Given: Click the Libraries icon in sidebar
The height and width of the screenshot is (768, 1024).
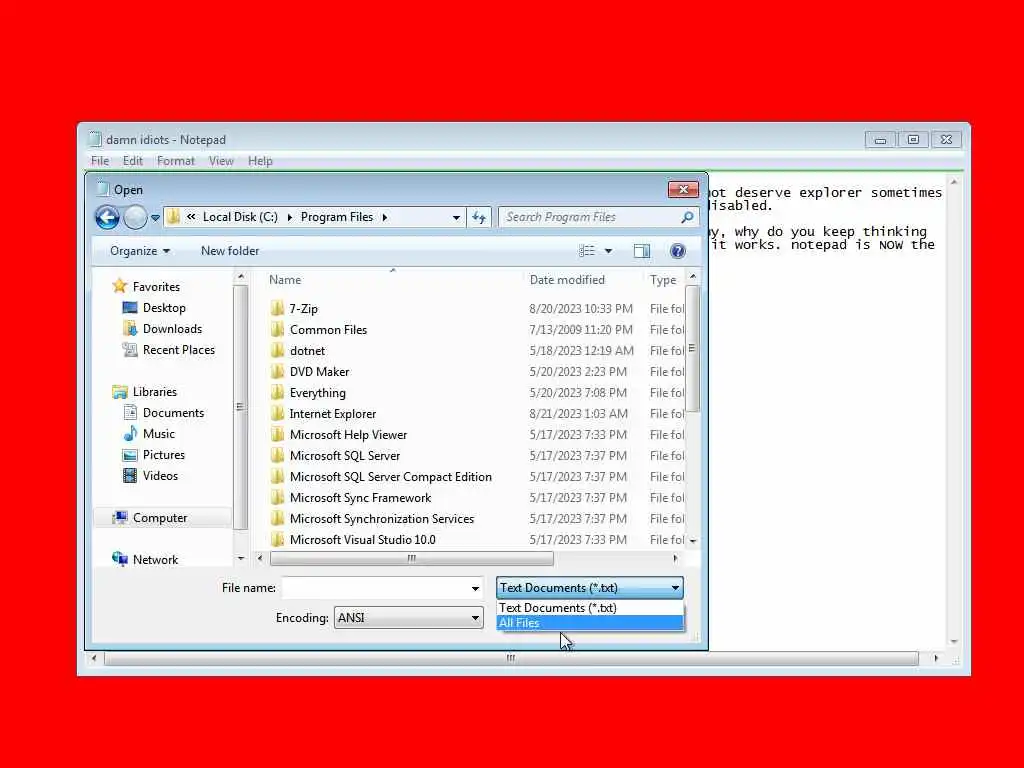Looking at the screenshot, I should [120, 391].
